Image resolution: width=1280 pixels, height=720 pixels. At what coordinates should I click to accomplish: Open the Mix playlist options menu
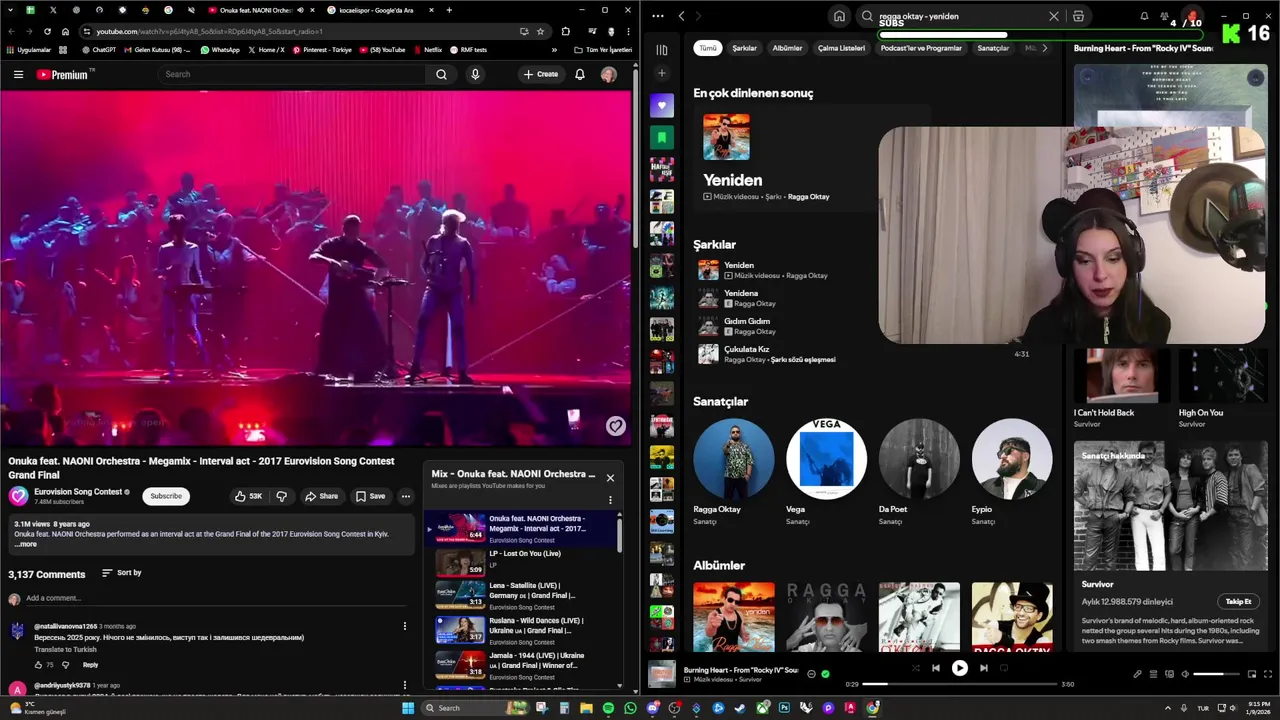[610, 500]
